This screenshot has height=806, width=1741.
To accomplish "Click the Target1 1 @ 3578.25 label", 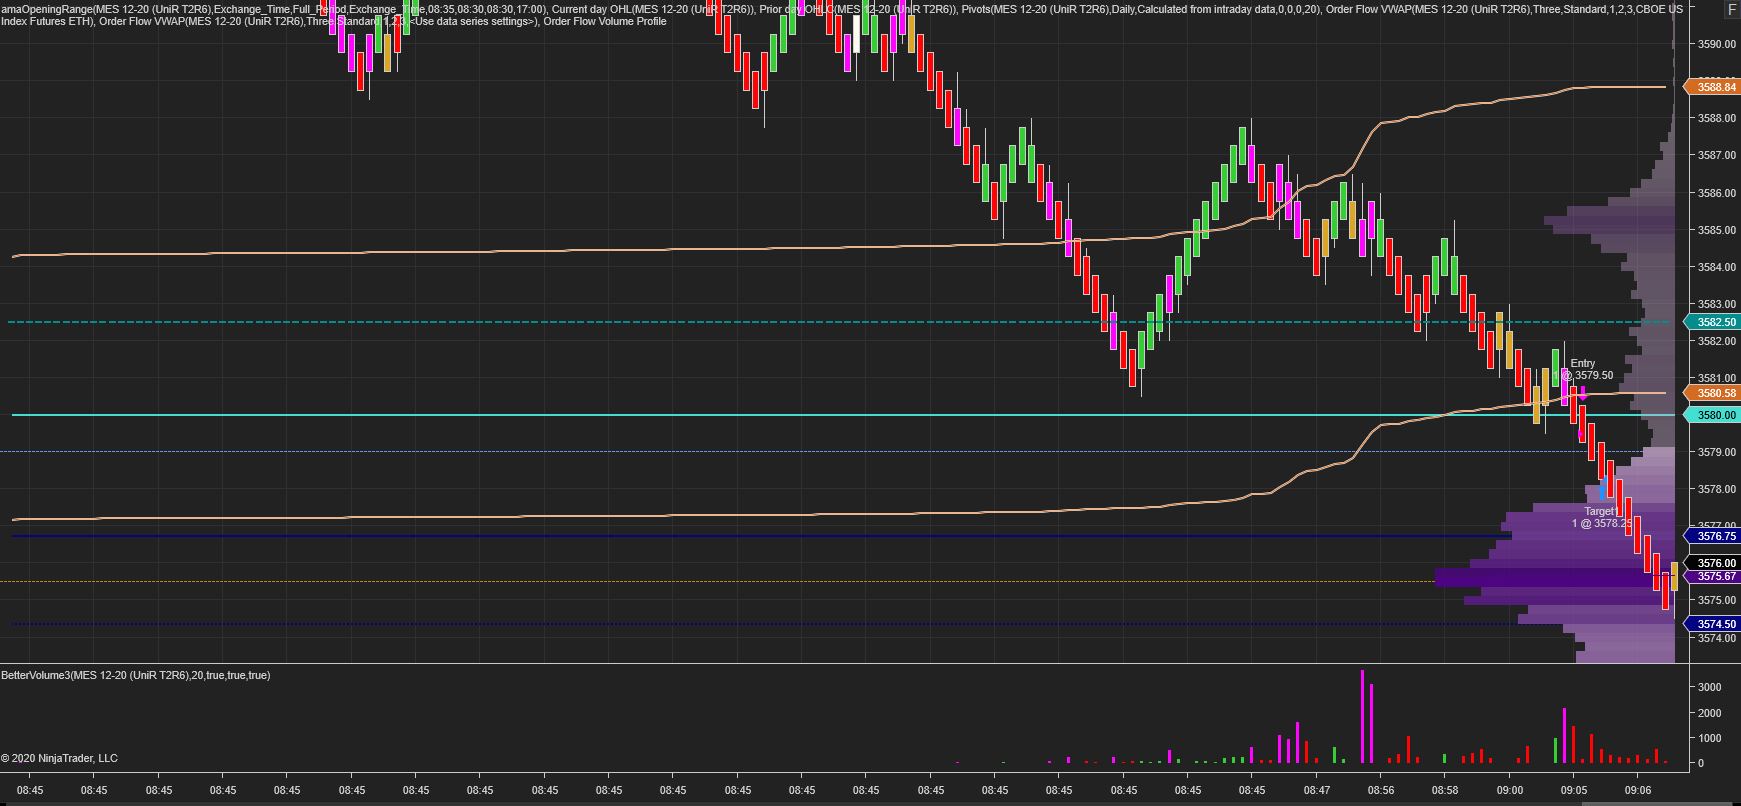I will 1601,517.
